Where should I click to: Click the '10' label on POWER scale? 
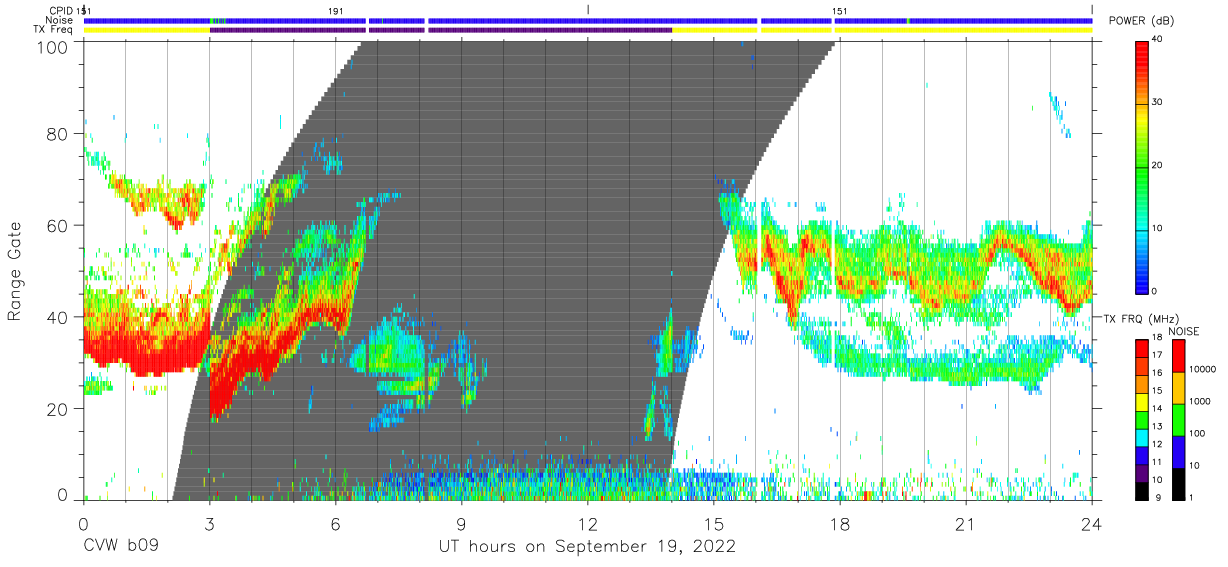pos(1158,229)
